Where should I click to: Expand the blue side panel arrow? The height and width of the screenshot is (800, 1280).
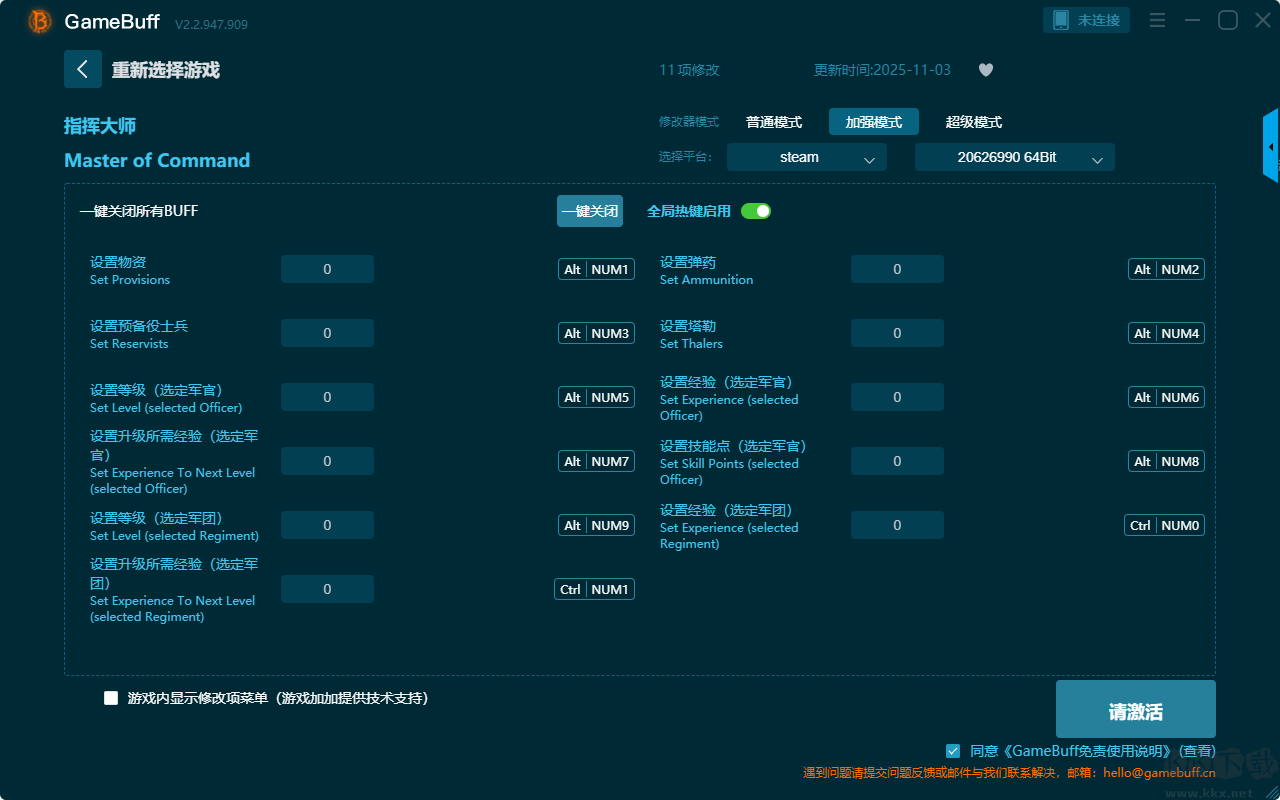[x=1271, y=147]
